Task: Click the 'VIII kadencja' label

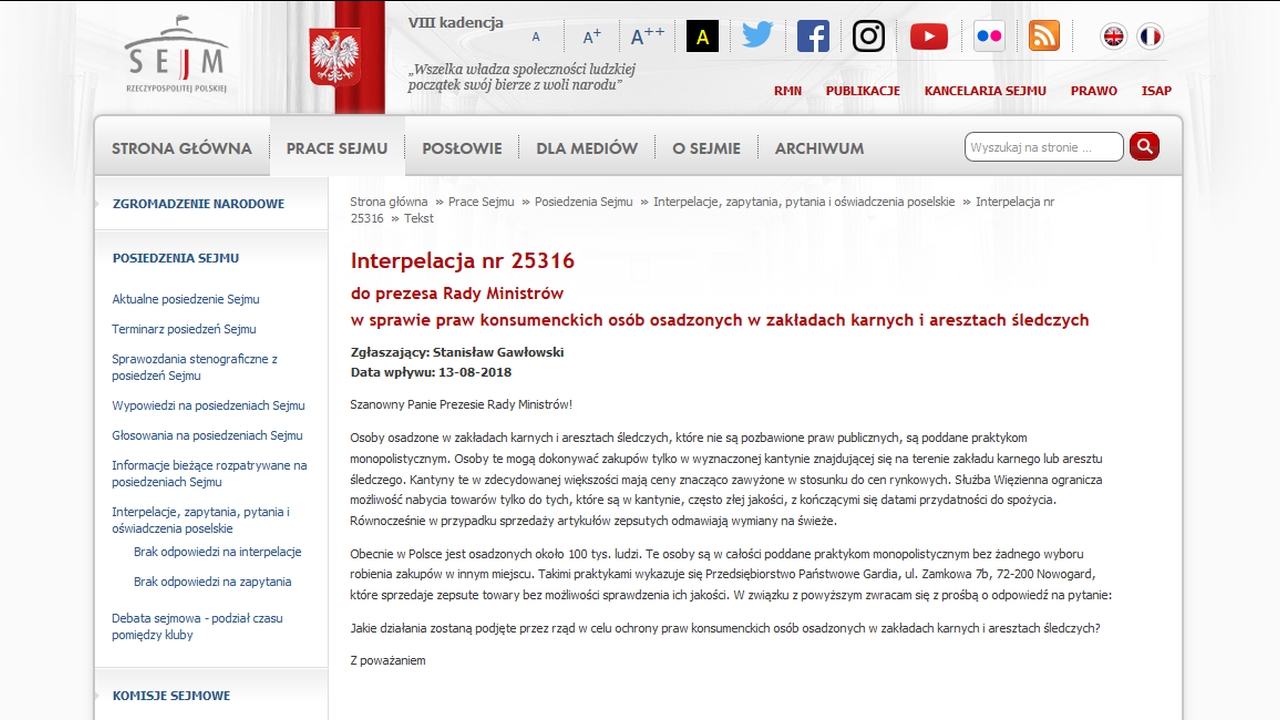Action: click(456, 23)
